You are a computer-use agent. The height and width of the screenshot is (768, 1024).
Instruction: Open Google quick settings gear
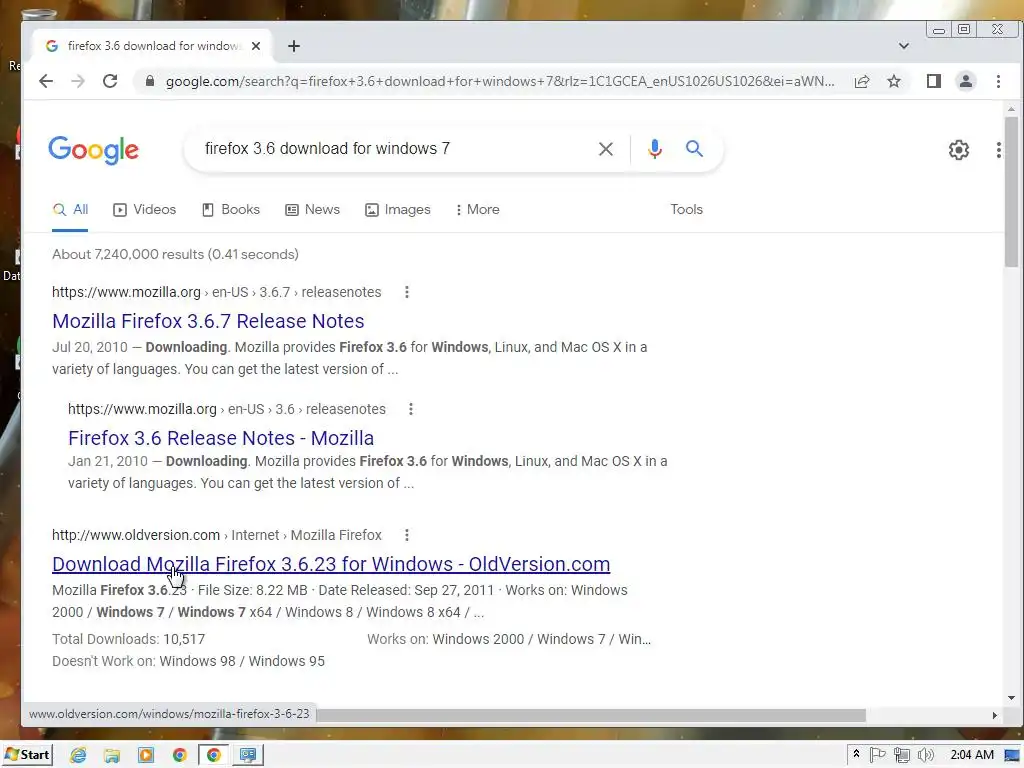tap(959, 150)
